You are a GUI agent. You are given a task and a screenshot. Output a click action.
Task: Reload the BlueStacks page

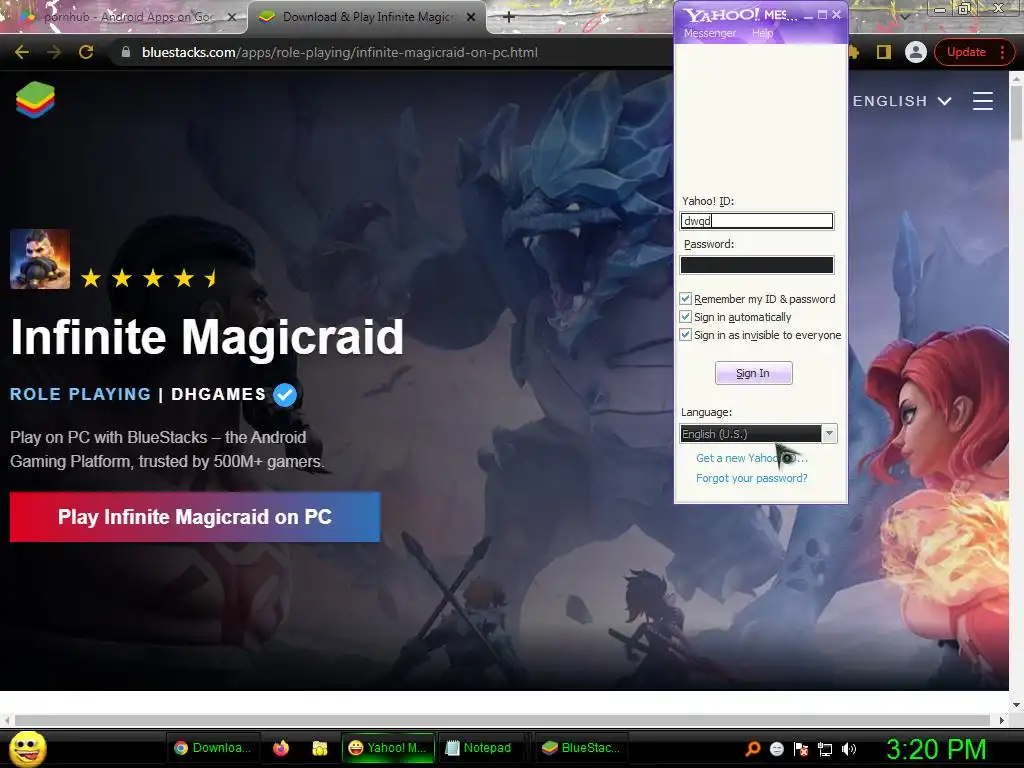click(x=86, y=52)
